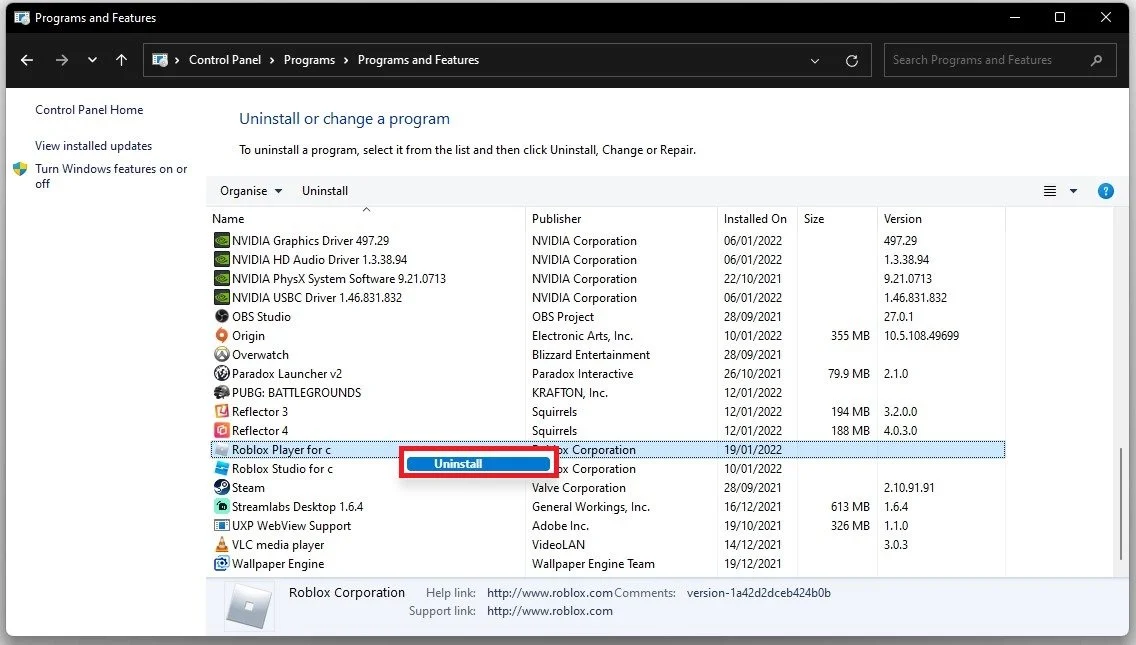Open the recent locations dropdown arrow

tap(92, 60)
